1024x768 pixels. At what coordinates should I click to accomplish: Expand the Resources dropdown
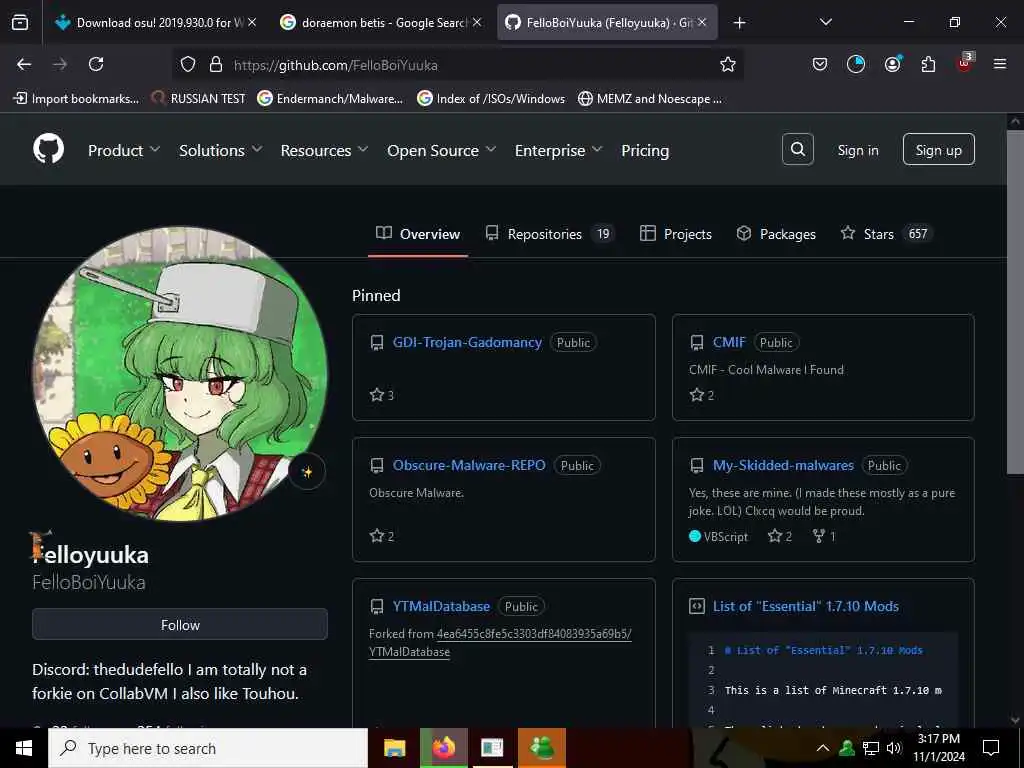324,150
